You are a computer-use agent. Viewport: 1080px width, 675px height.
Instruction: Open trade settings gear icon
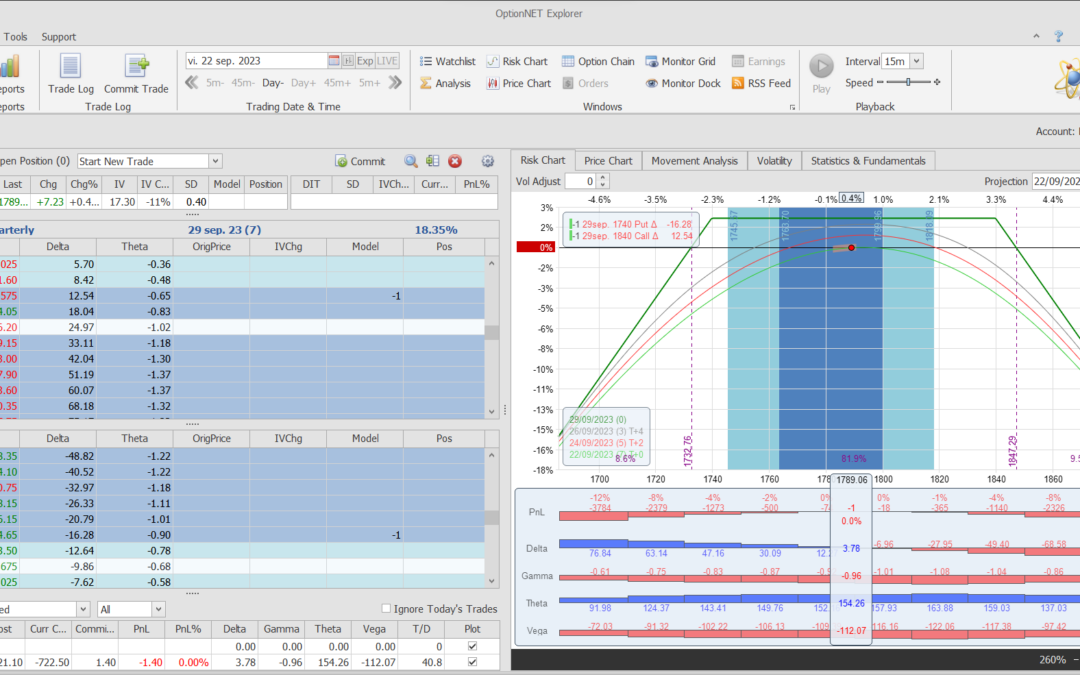(x=488, y=161)
